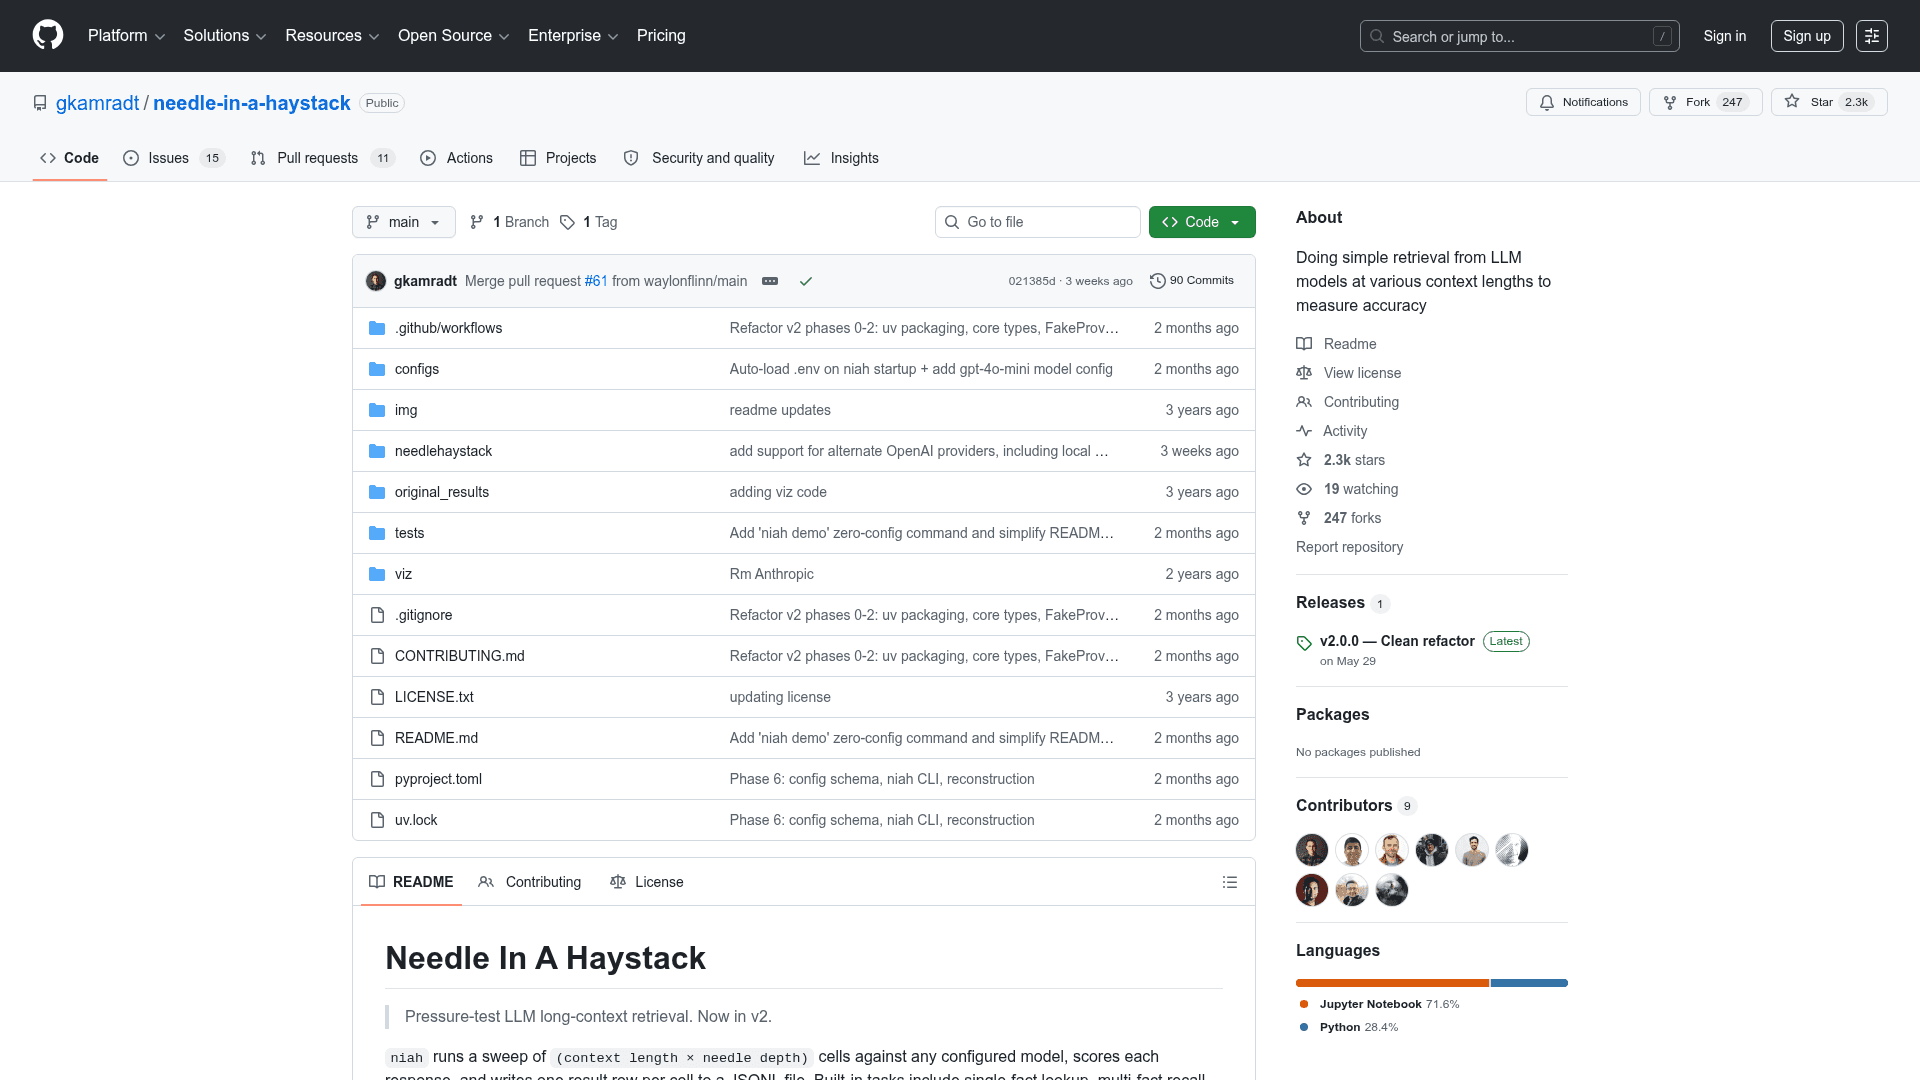Expand the Platform menu in header

point(126,36)
